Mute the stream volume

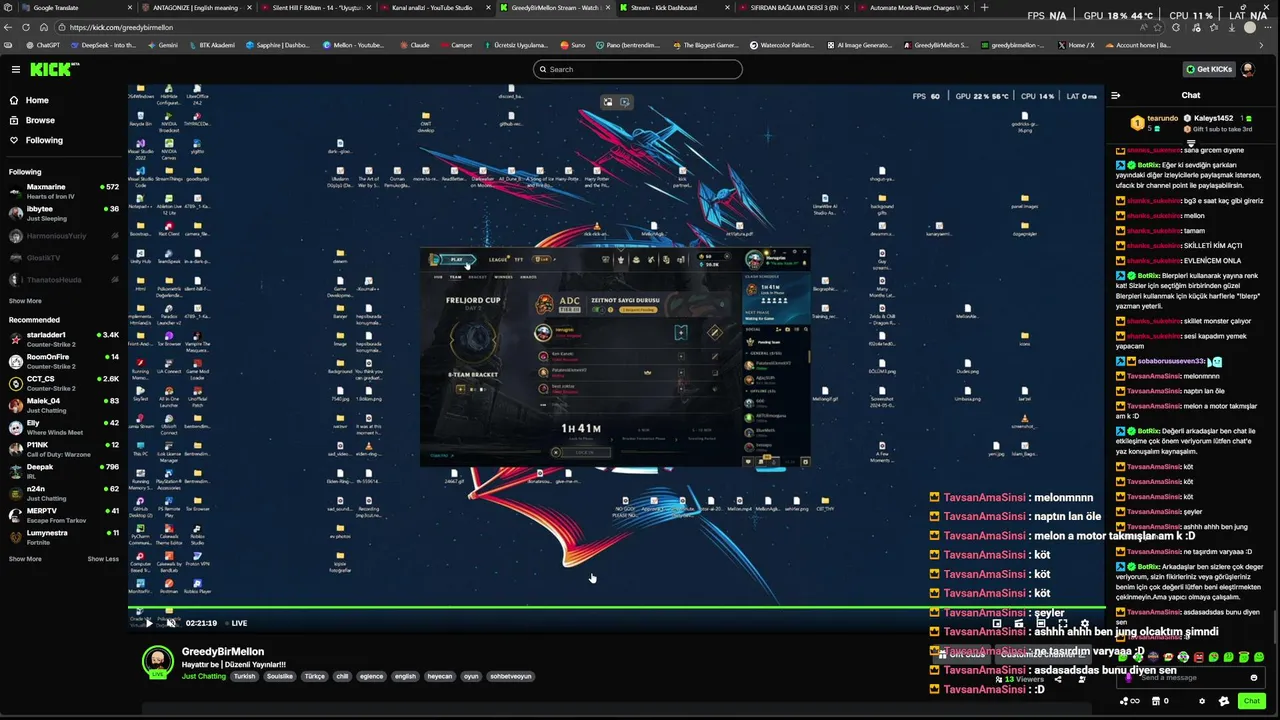[171, 623]
